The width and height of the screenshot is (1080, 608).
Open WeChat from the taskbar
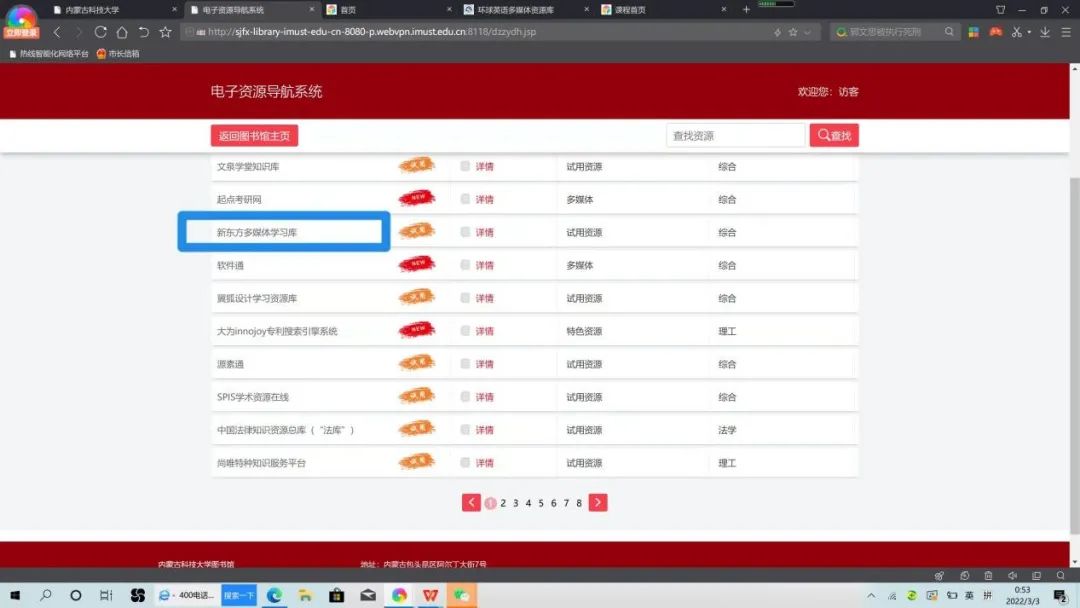[x=461, y=595]
